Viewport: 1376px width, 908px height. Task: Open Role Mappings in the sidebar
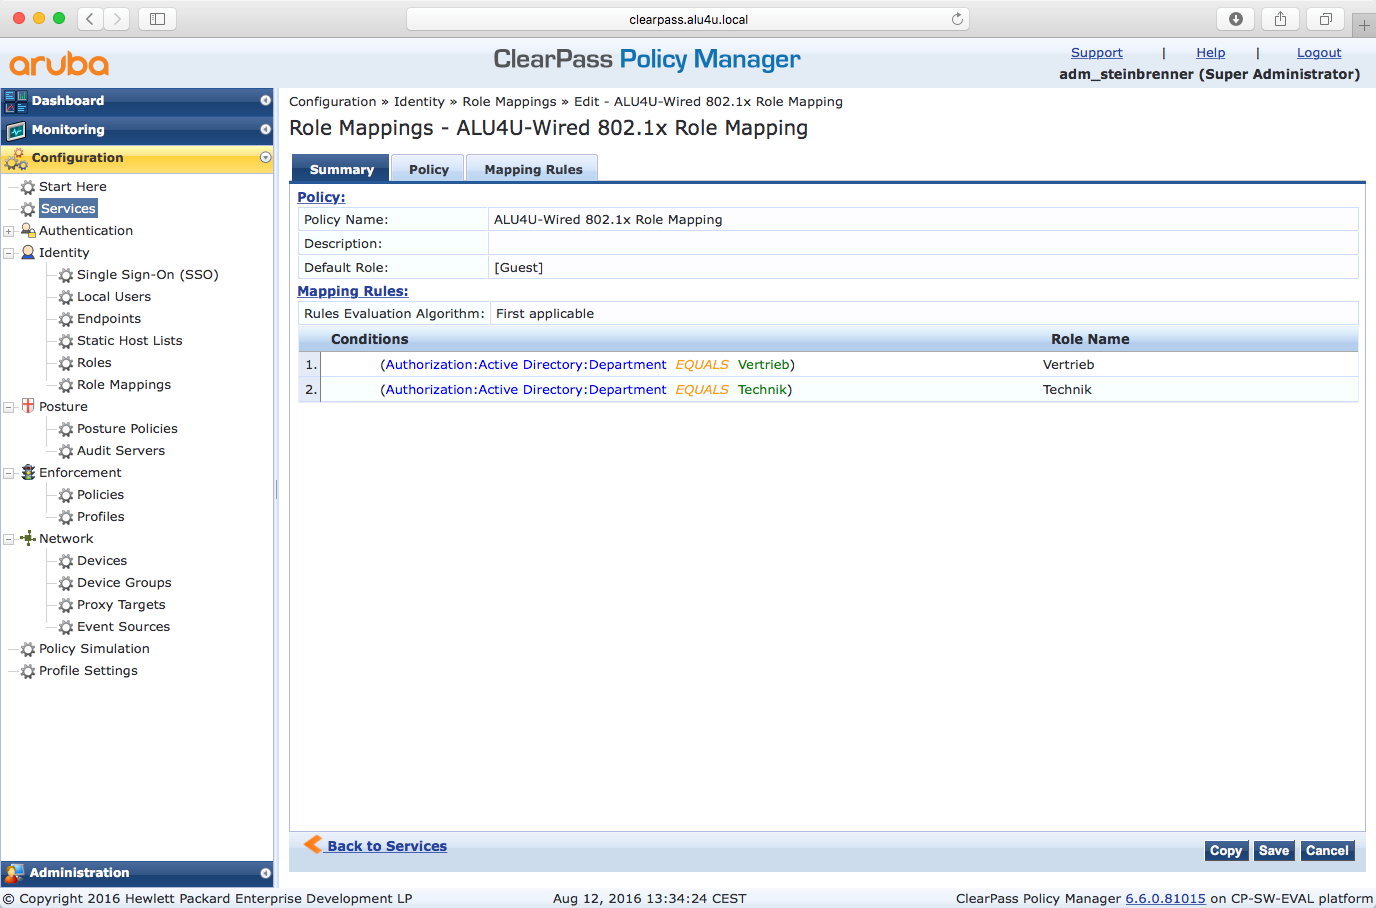pos(123,385)
